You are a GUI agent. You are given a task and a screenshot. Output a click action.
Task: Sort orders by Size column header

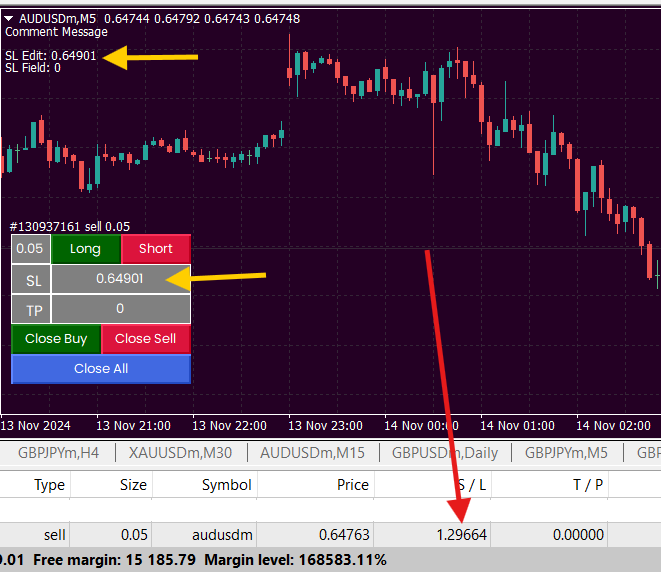coord(111,485)
